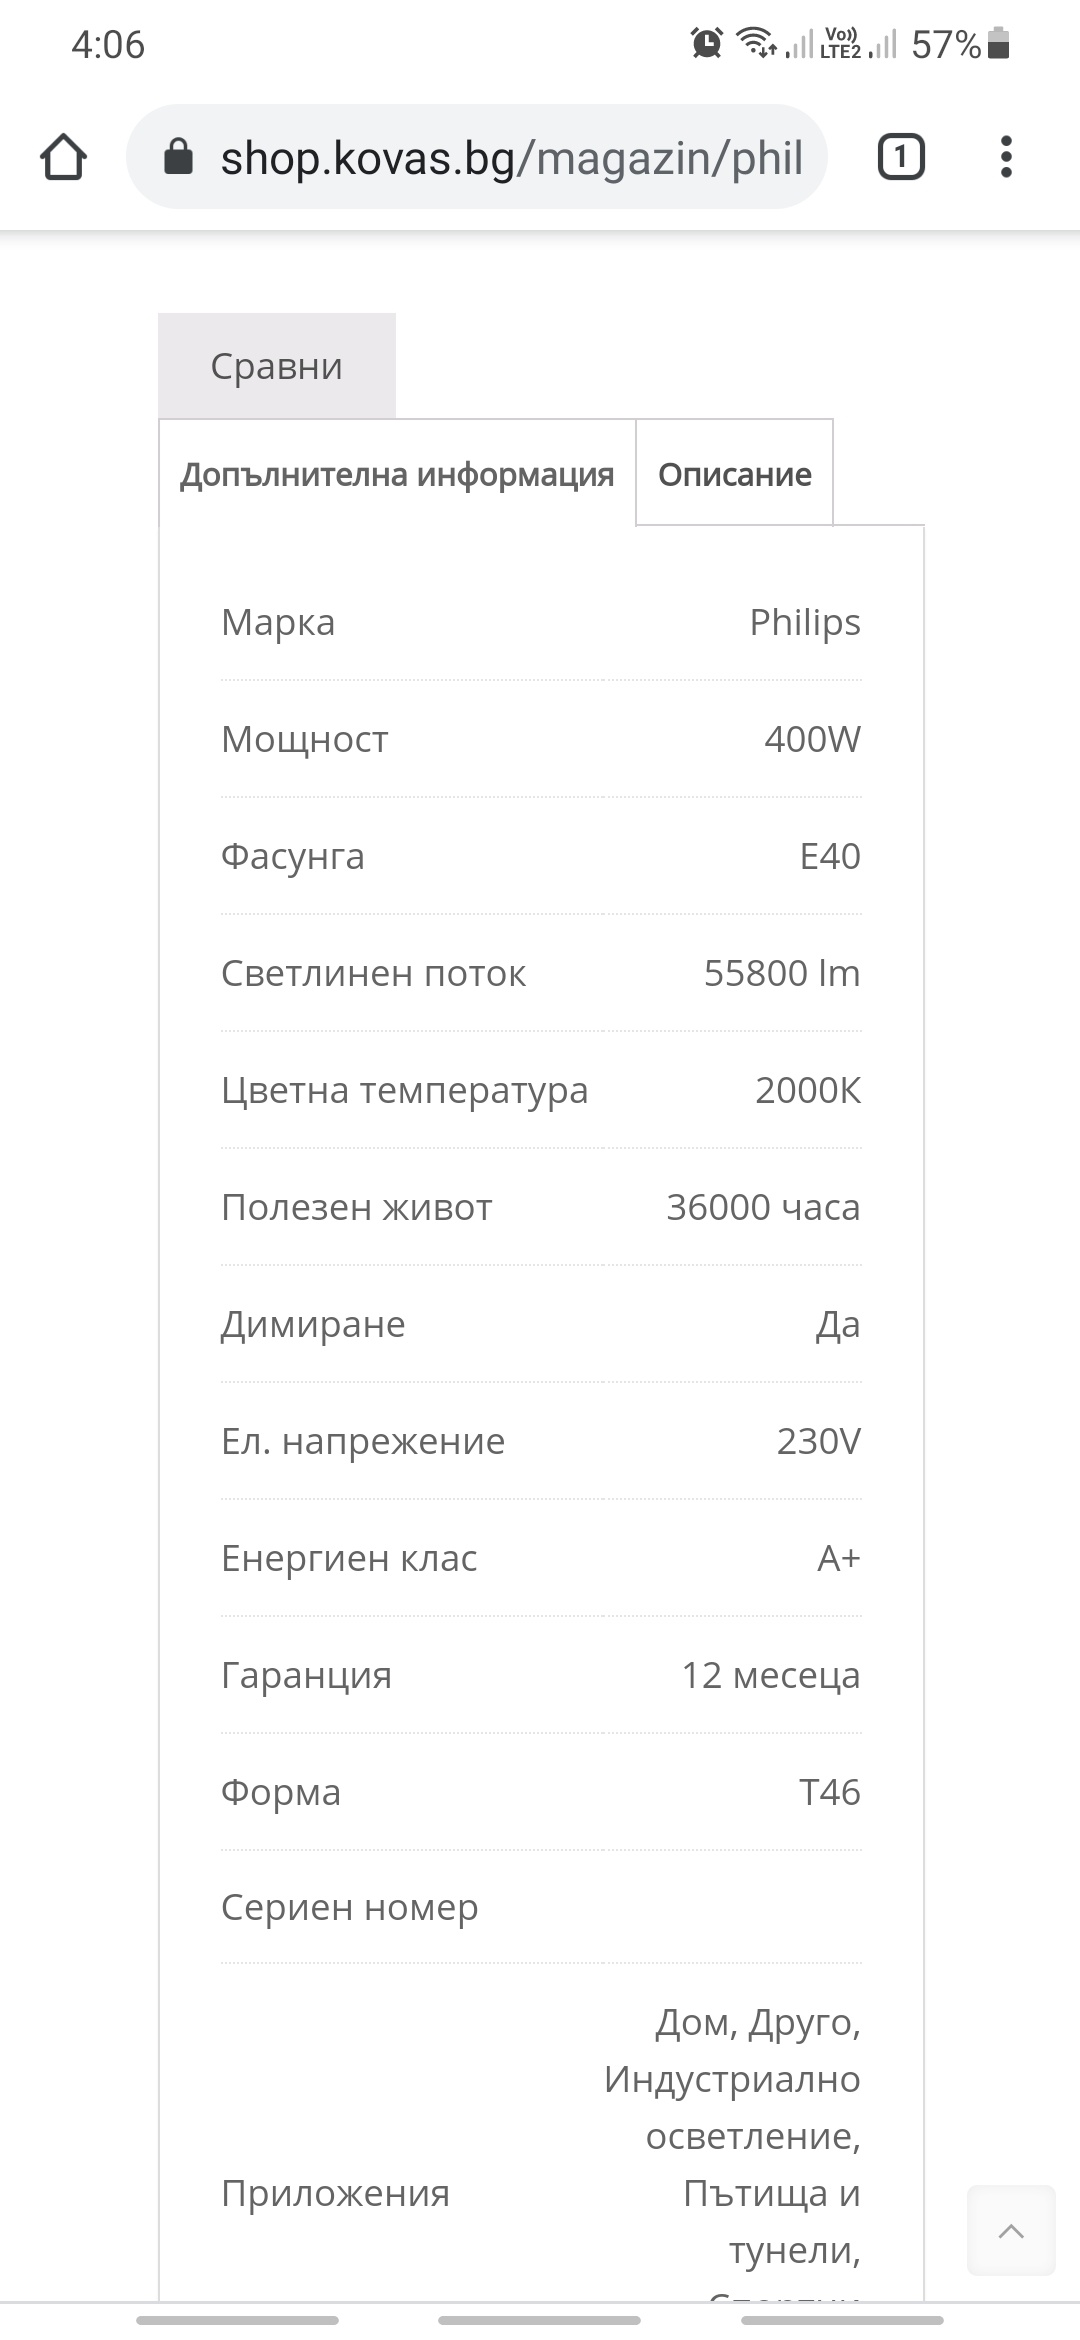Click the Philips brand value
The image size is (1080, 2340).
805,622
